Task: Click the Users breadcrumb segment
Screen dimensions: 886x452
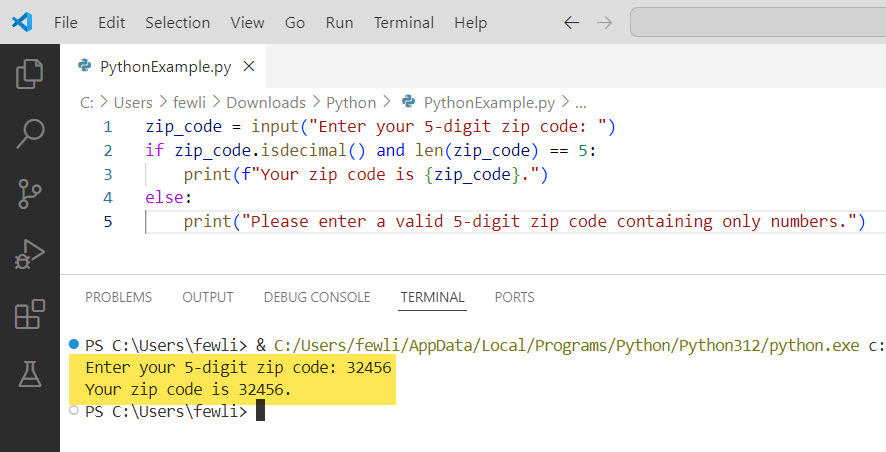Action: coord(133,103)
